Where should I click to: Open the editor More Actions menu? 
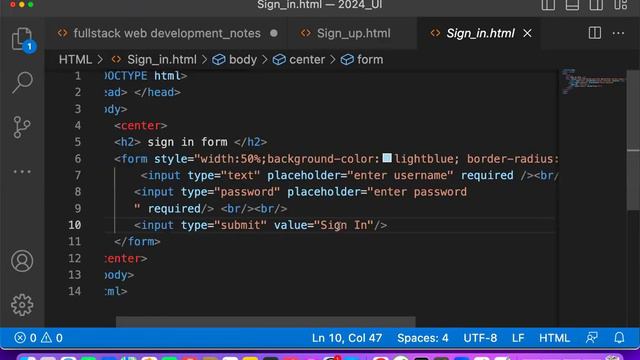tap(618, 33)
